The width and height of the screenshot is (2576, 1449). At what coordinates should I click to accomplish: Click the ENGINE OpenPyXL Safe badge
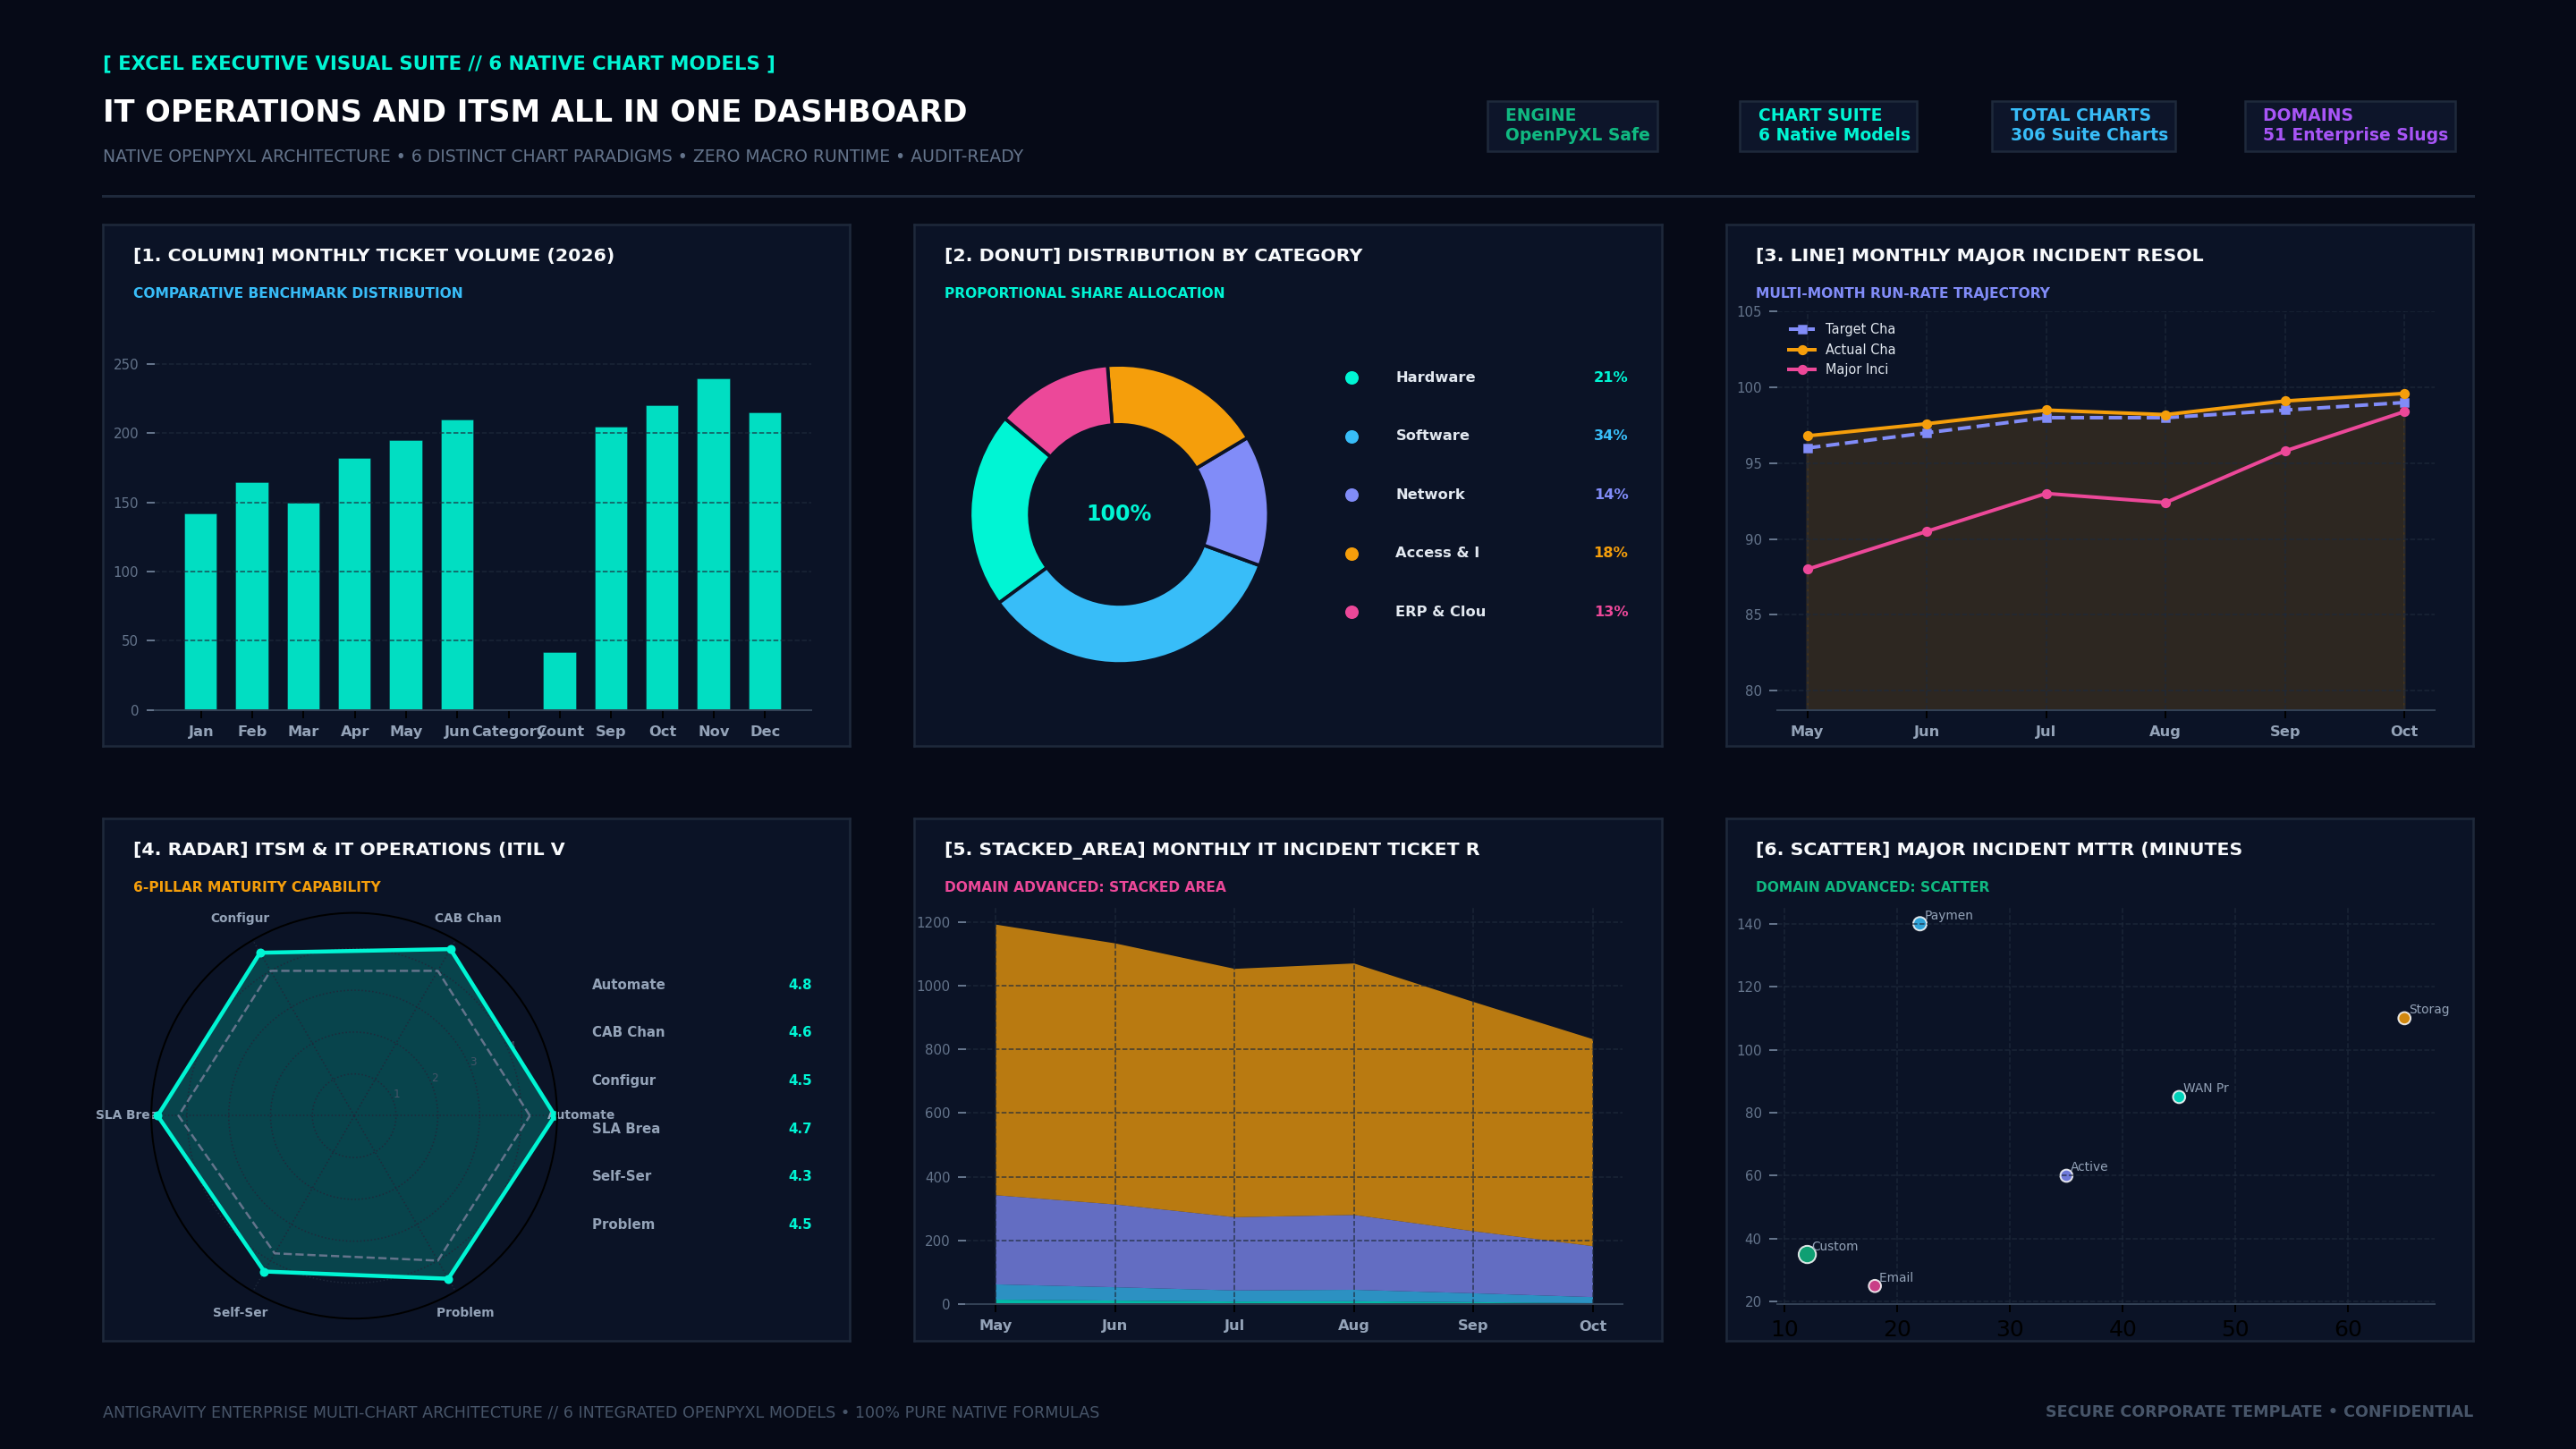pyautogui.click(x=1572, y=126)
